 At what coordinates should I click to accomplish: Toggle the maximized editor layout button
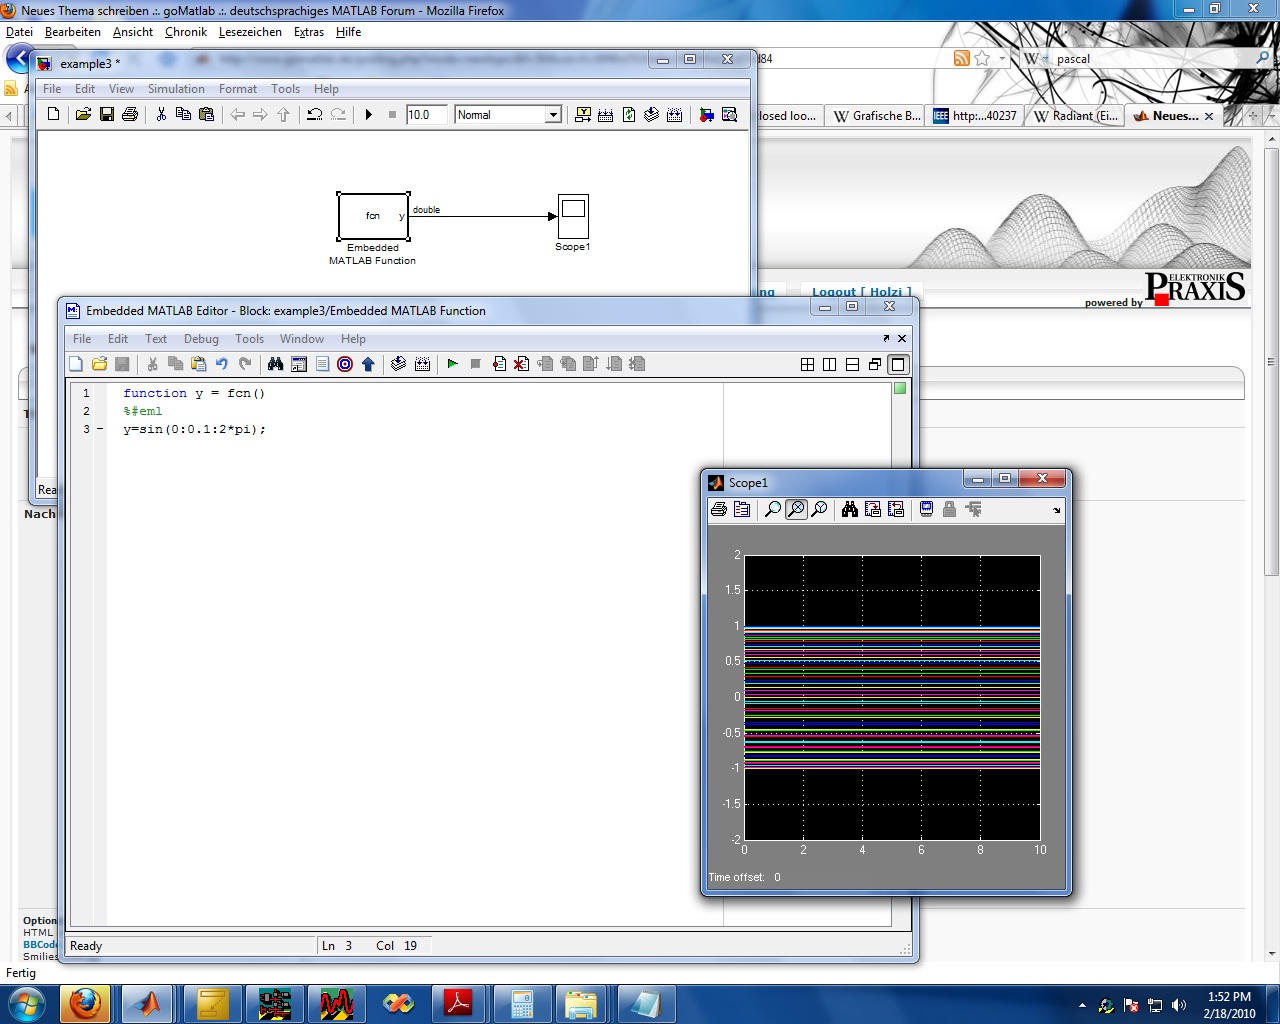[898, 364]
